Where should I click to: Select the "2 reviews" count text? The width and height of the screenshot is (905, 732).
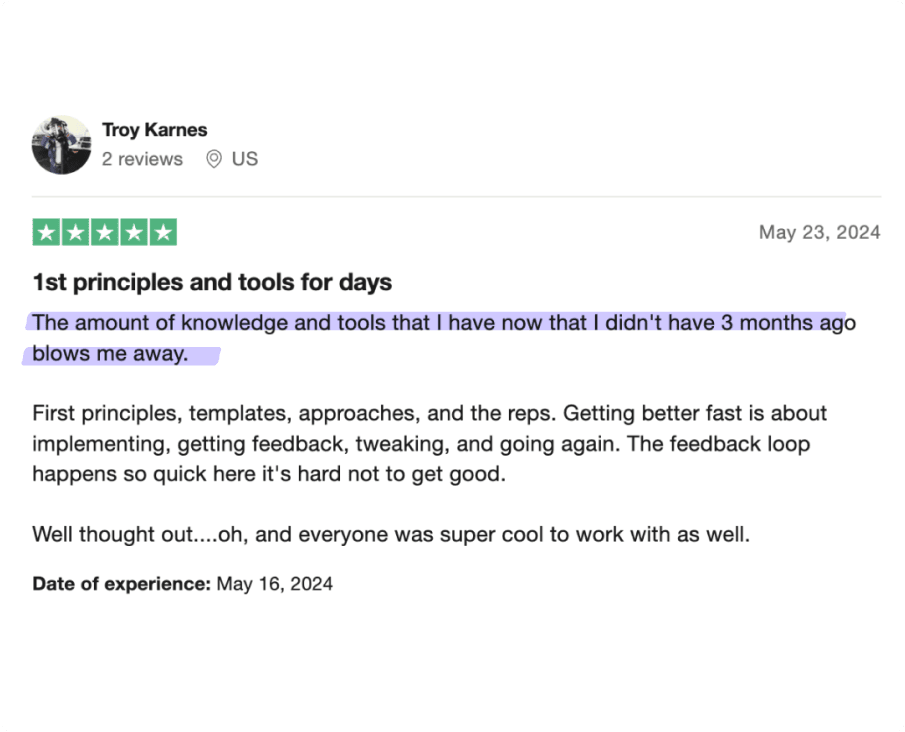(142, 159)
